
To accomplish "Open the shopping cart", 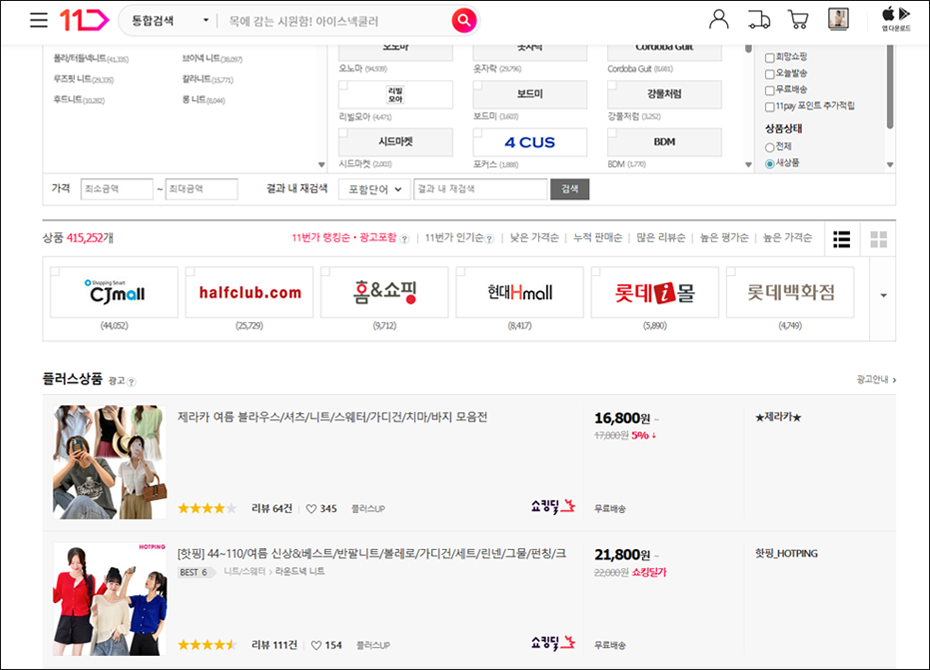I will [x=798, y=19].
